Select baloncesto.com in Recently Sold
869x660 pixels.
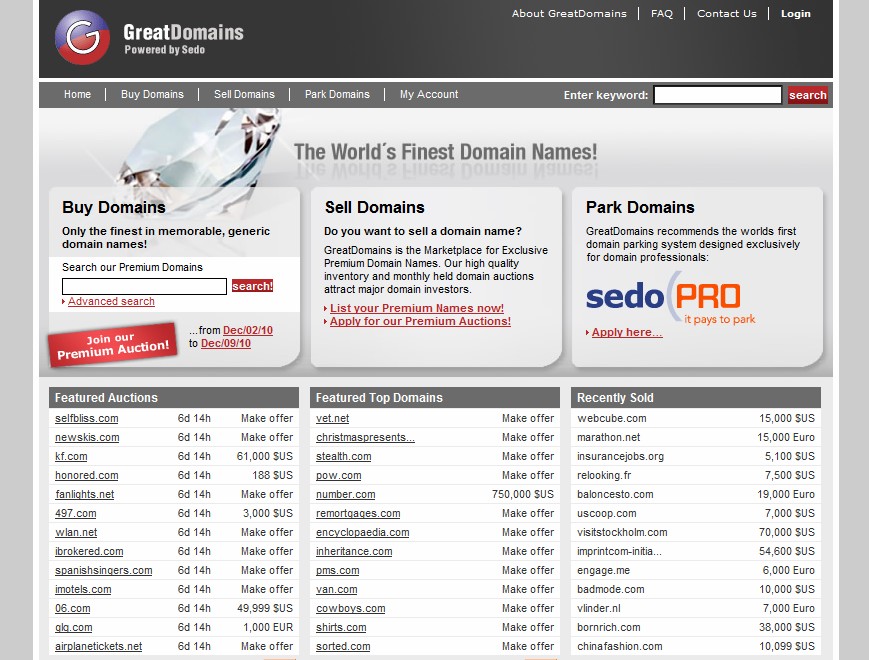pyautogui.click(x=615, y=494)
